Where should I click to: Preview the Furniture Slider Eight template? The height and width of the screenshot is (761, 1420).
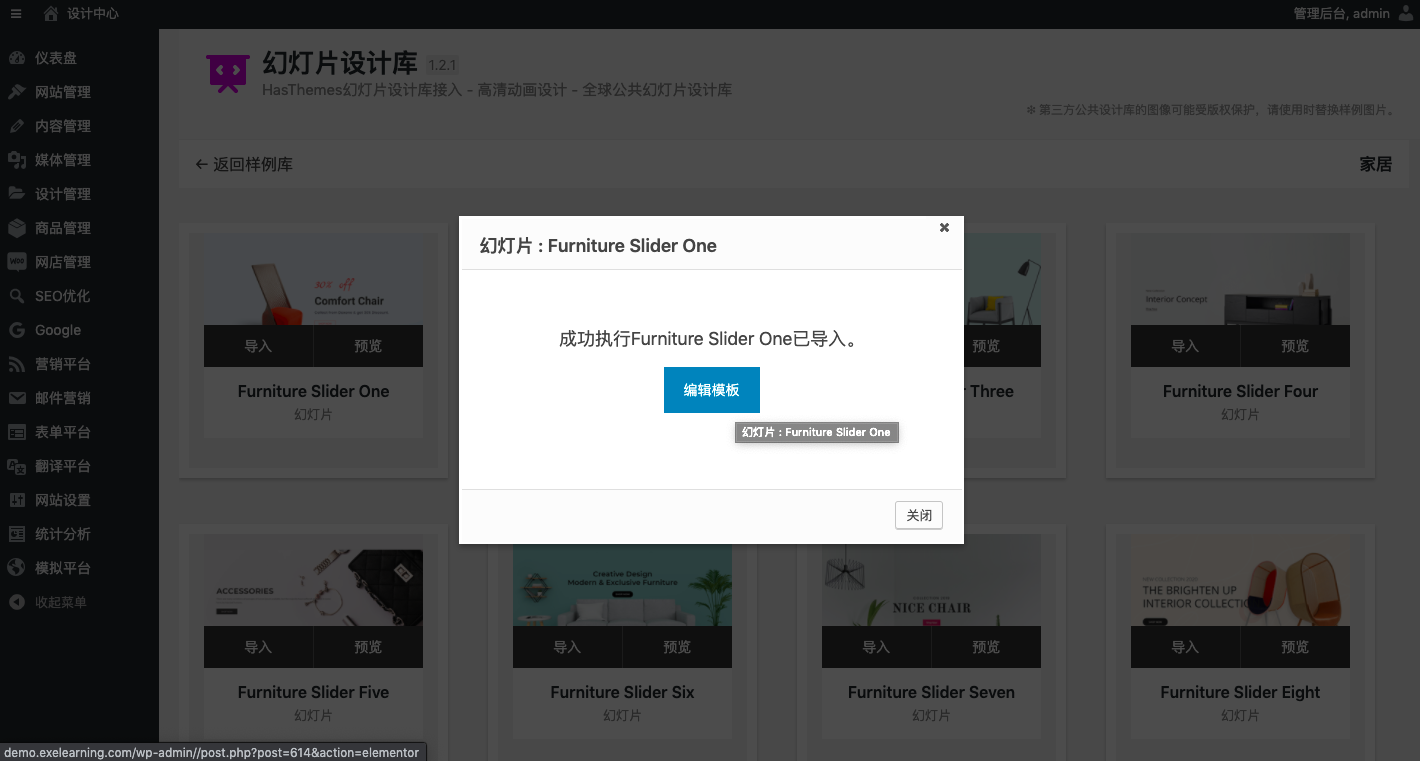coord(1295,647)
